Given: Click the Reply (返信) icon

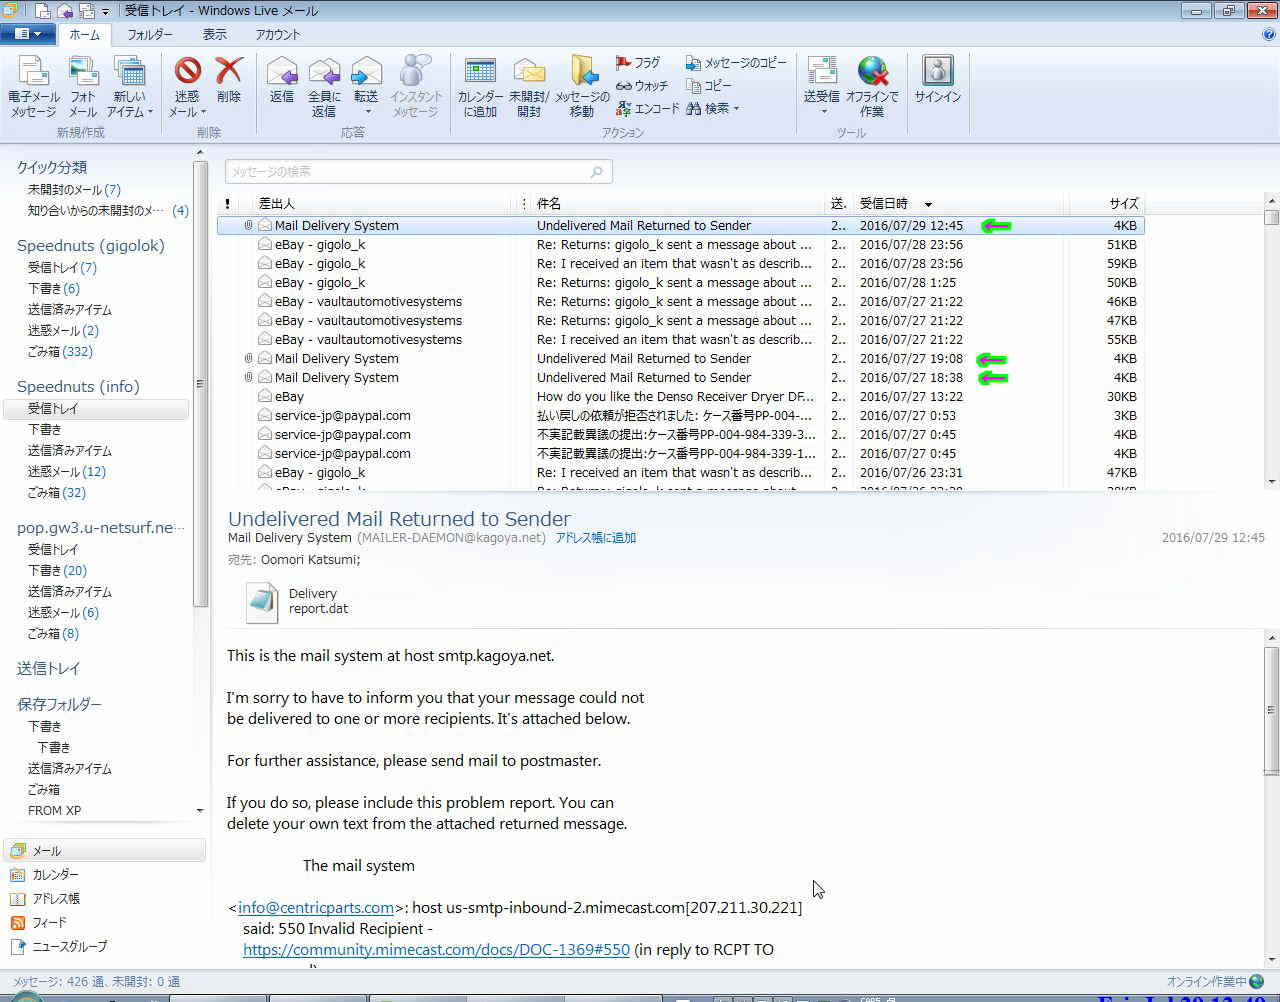Looking at the screenshot, I should [x=282, y=72].
